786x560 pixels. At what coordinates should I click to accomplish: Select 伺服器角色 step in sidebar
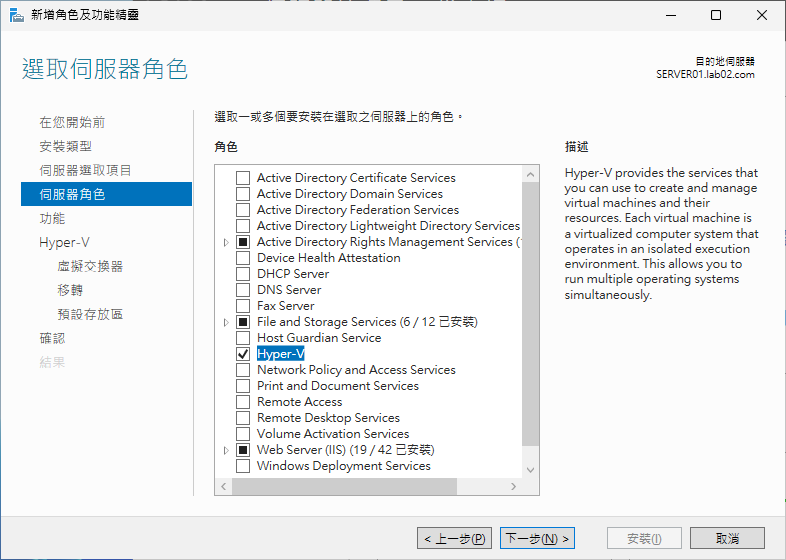(x=106, y=194)
